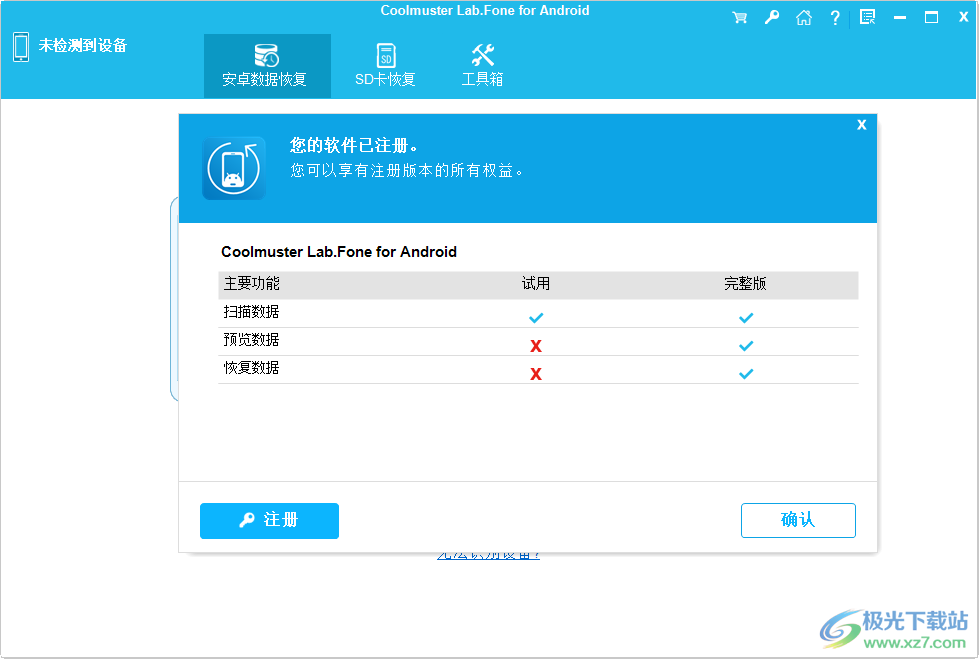Select the SD card icon above SD卡恢复
979x659 pixels.
click(x=385, y=55)
